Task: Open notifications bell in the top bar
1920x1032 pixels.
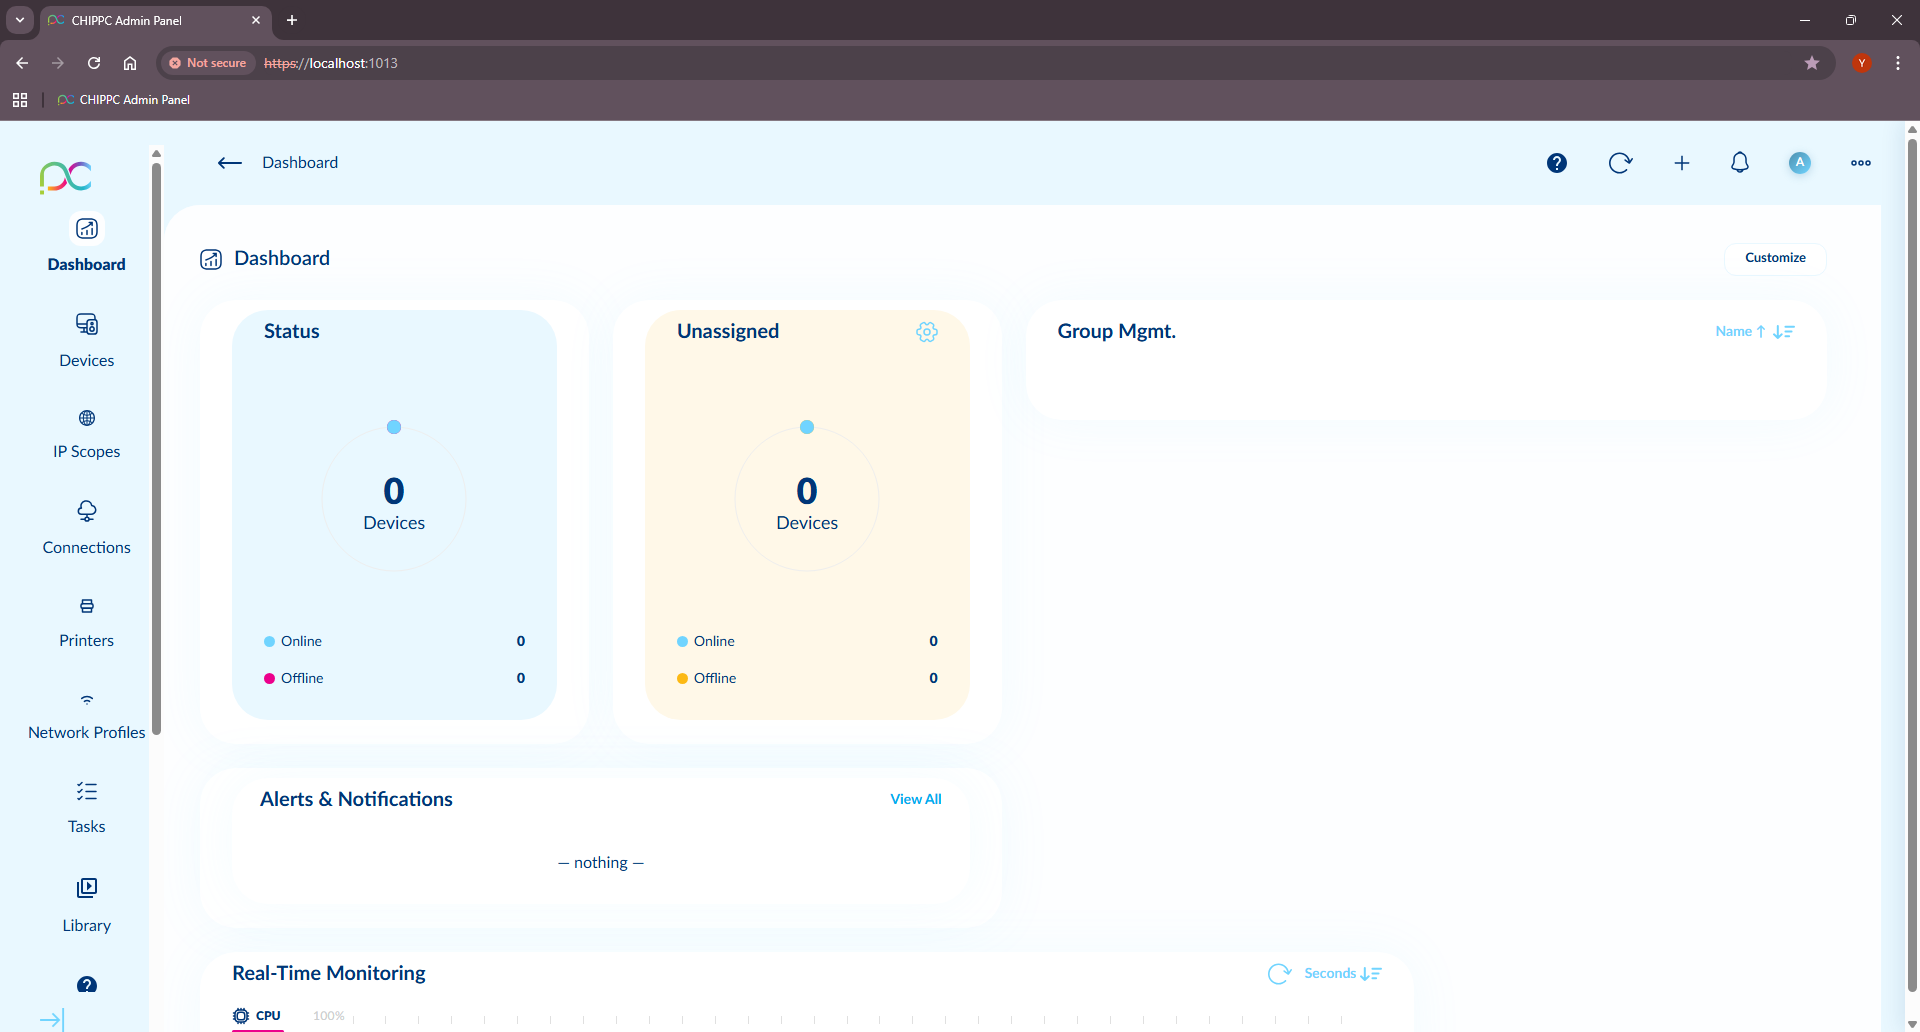Action: click(1740, 162)
